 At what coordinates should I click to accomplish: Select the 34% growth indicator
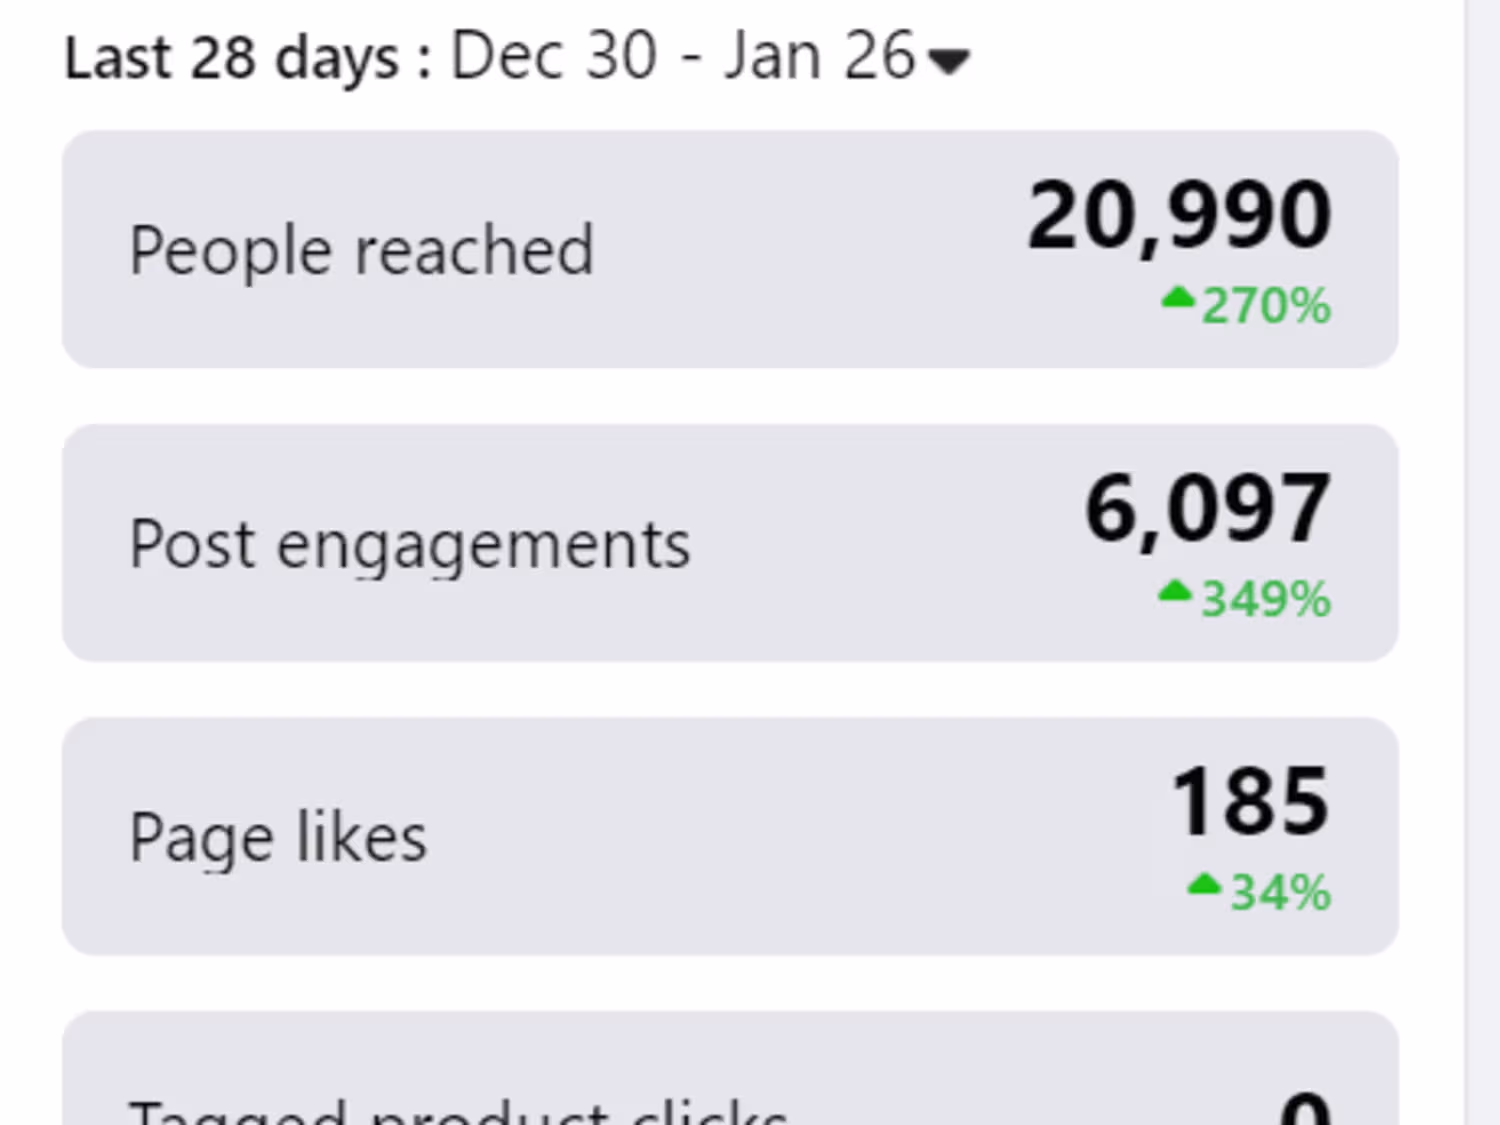(1281, 893)
